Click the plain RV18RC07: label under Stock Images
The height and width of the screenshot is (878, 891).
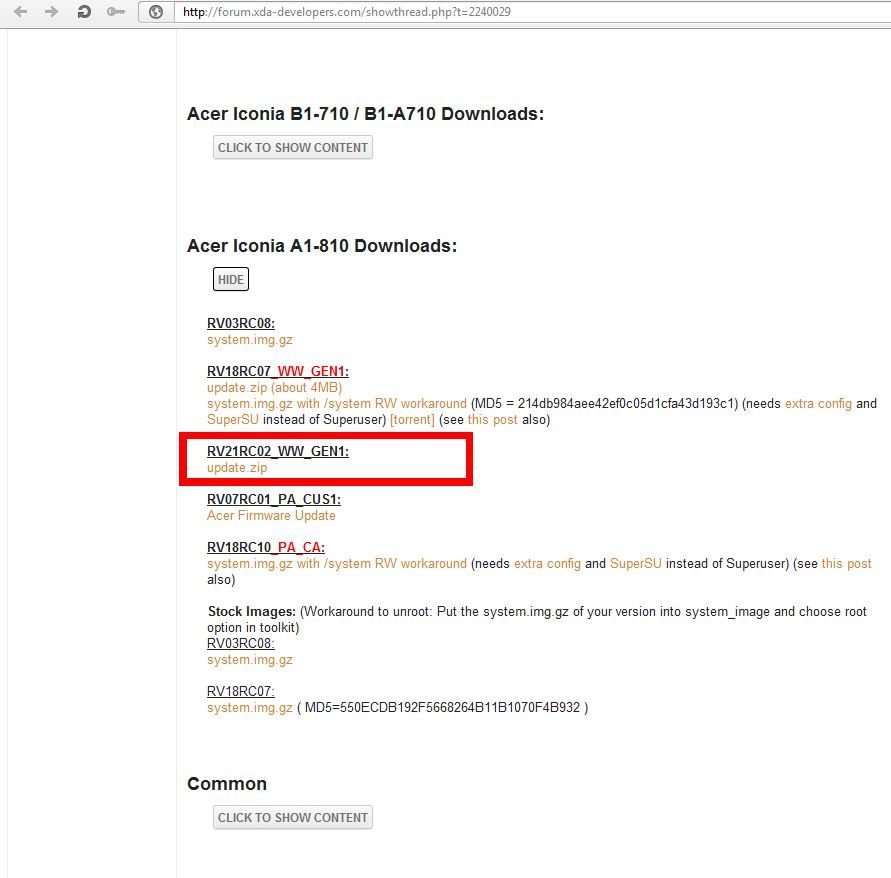click(241, 692)
